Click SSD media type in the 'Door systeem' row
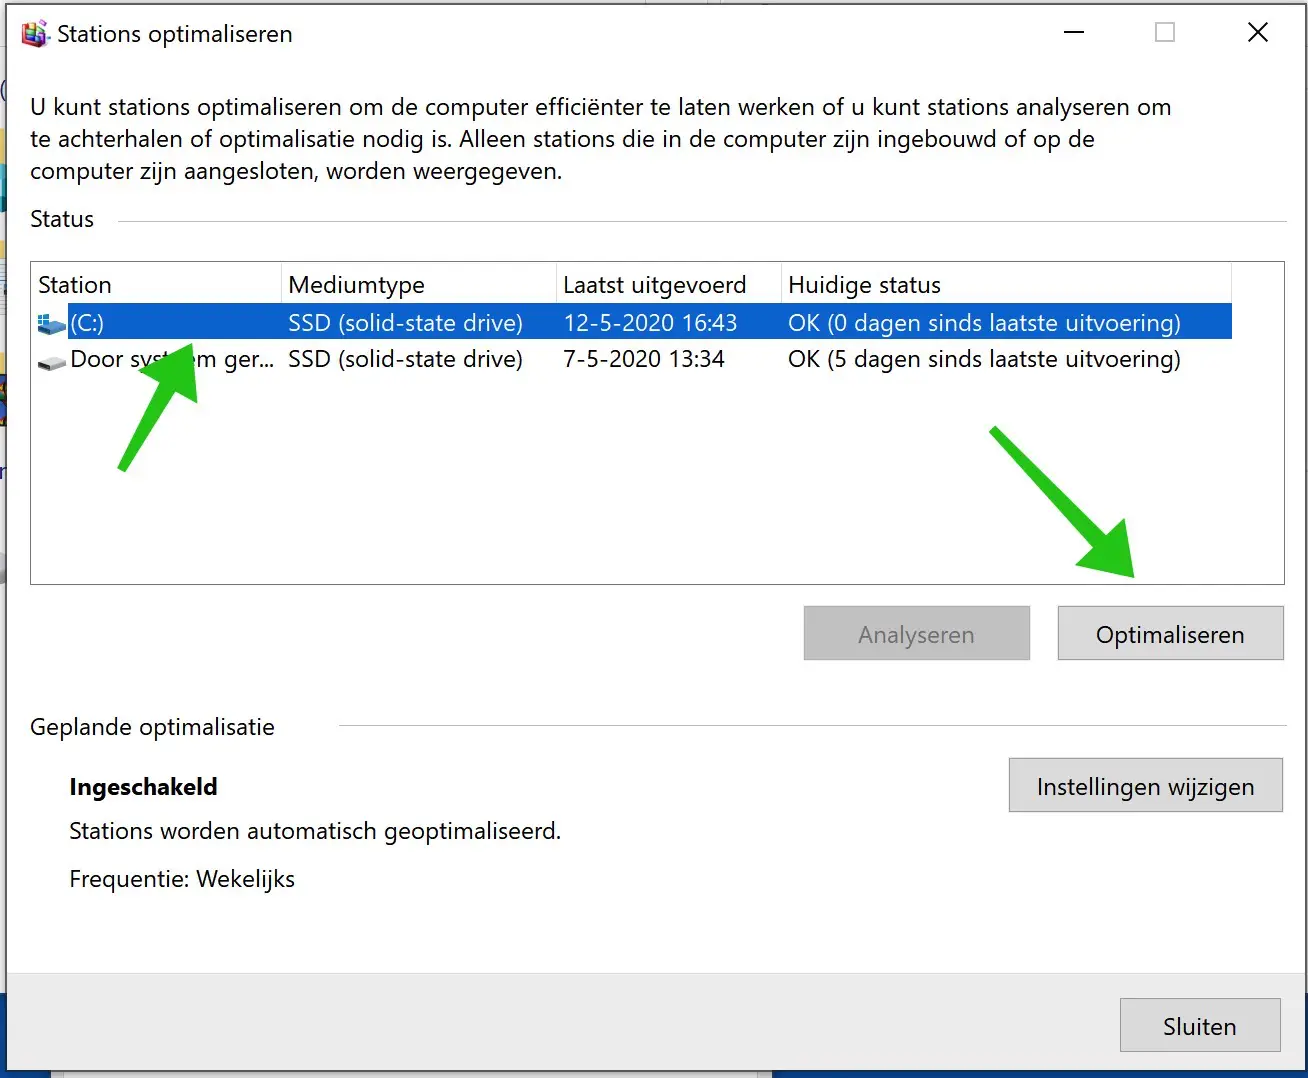The width and height of the screenshot is (1308, 1078). click(405, 358)
